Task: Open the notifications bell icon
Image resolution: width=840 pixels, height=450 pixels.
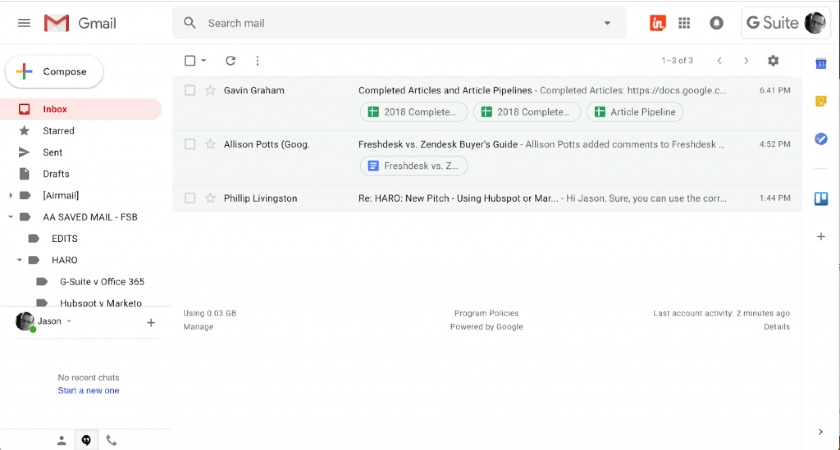Action: [x=716, y=23]
